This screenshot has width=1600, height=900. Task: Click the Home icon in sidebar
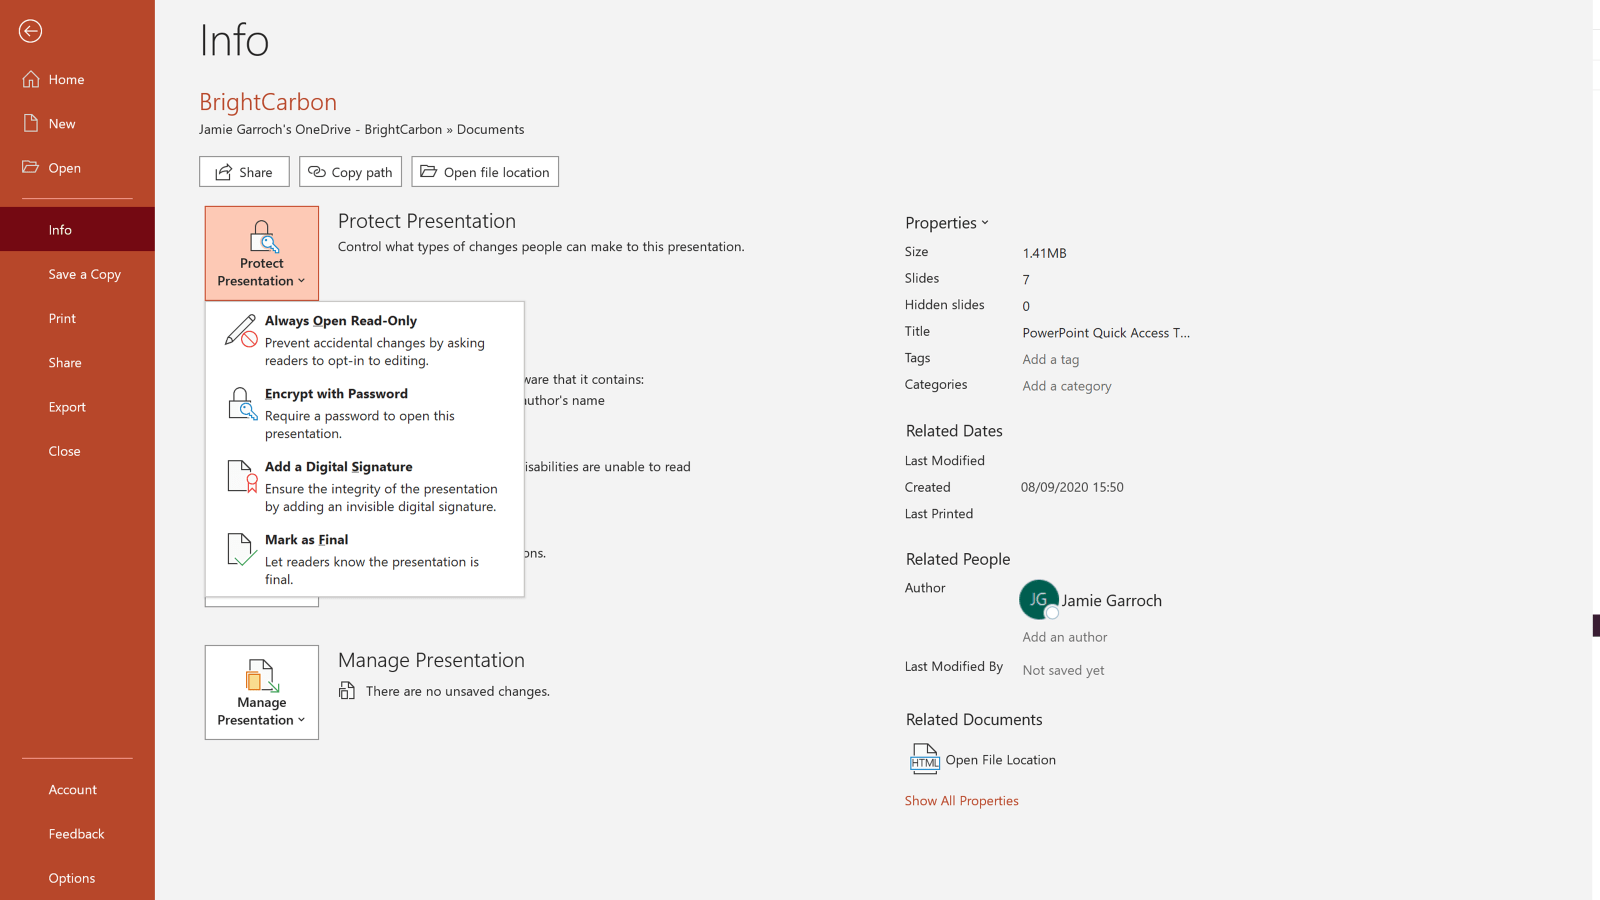coord(31,79)
